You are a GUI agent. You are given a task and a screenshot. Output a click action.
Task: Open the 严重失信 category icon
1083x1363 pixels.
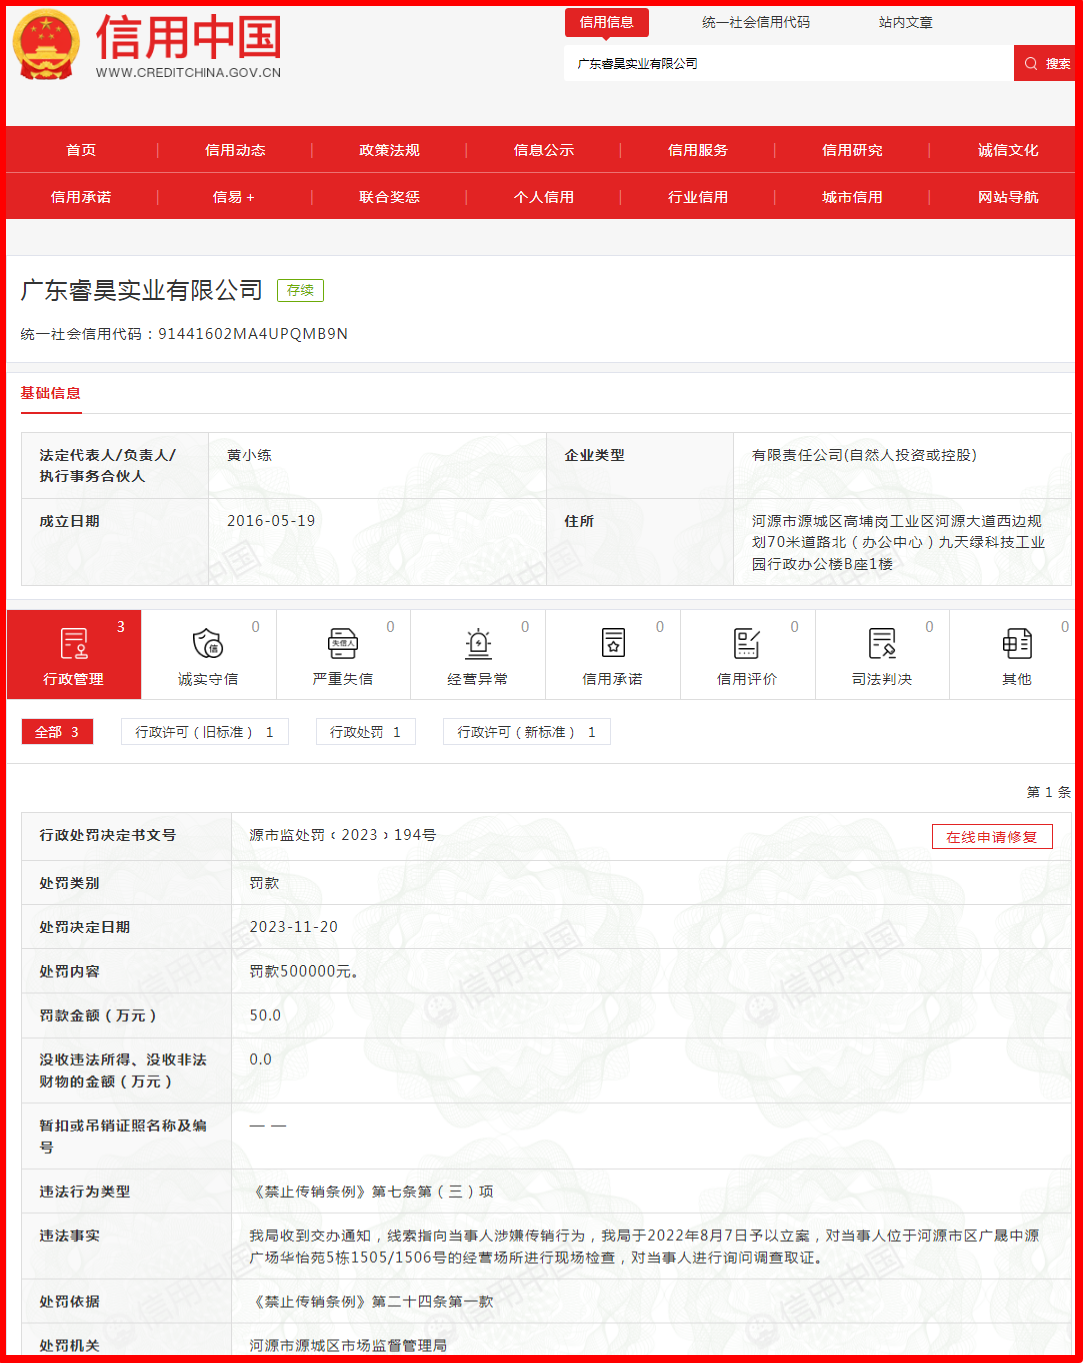(343, 643)
